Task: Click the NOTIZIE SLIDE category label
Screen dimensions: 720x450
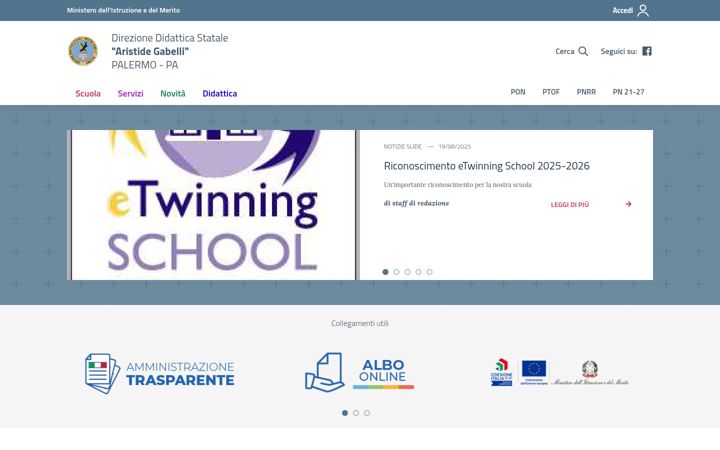Action: pos(402,146)
